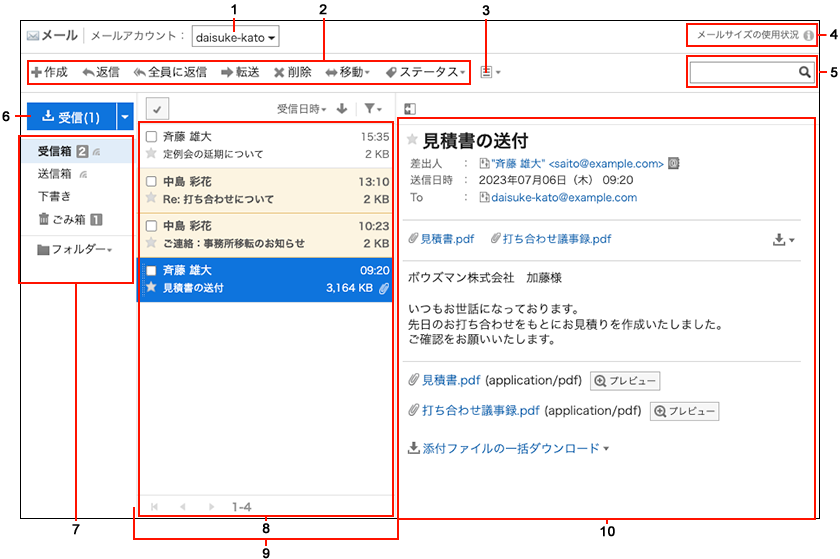
Task: Click reply all (全員に返信)
Action: click(x=170, y=72)
